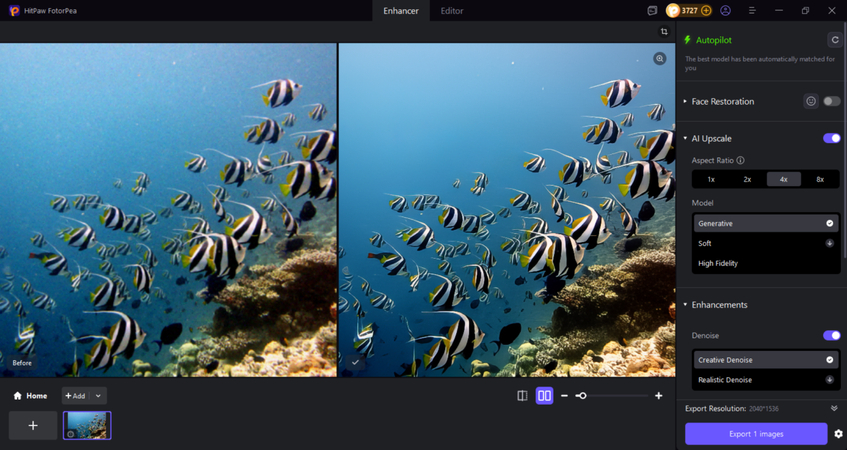847x450 pixels.
Task: Click the face restoration smiley icon
Action: (x=810, y=101)
